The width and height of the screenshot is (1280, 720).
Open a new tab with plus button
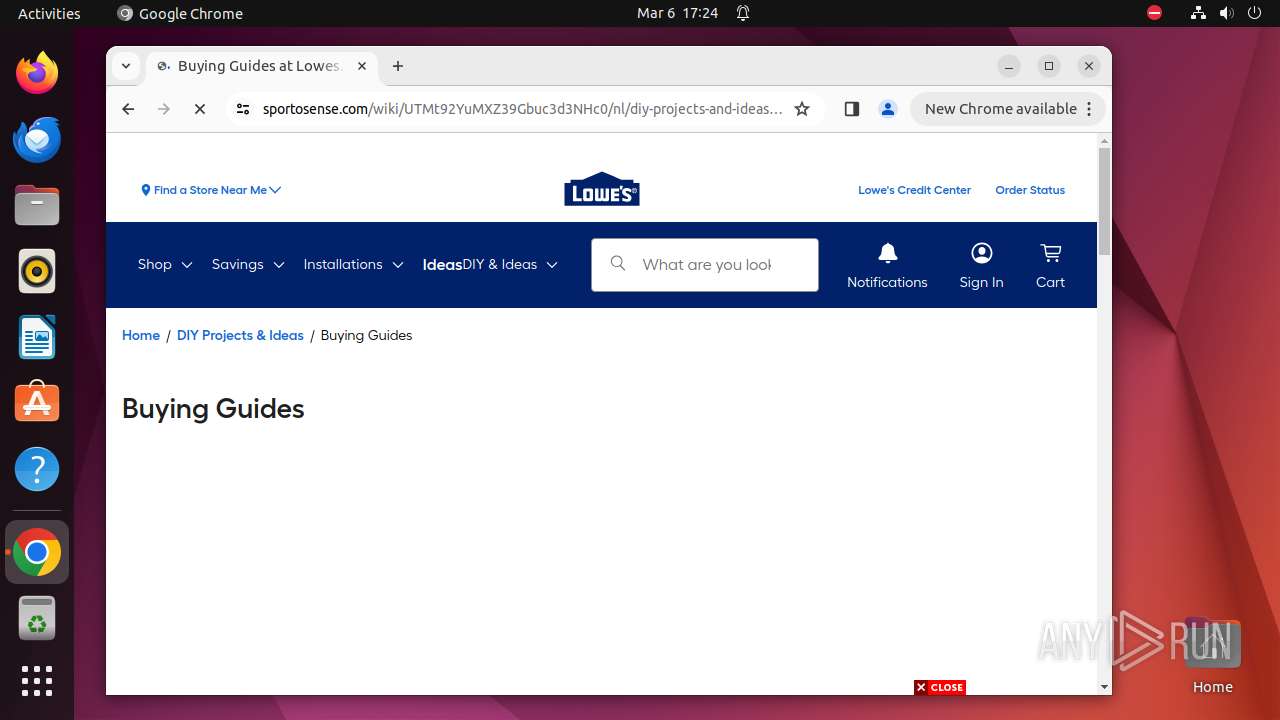(x=398, y=66)
